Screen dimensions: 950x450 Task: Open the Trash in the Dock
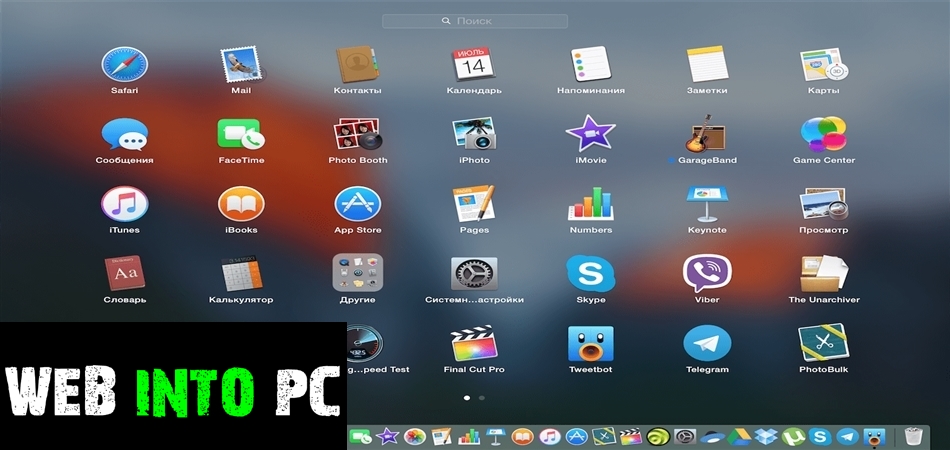913,436
